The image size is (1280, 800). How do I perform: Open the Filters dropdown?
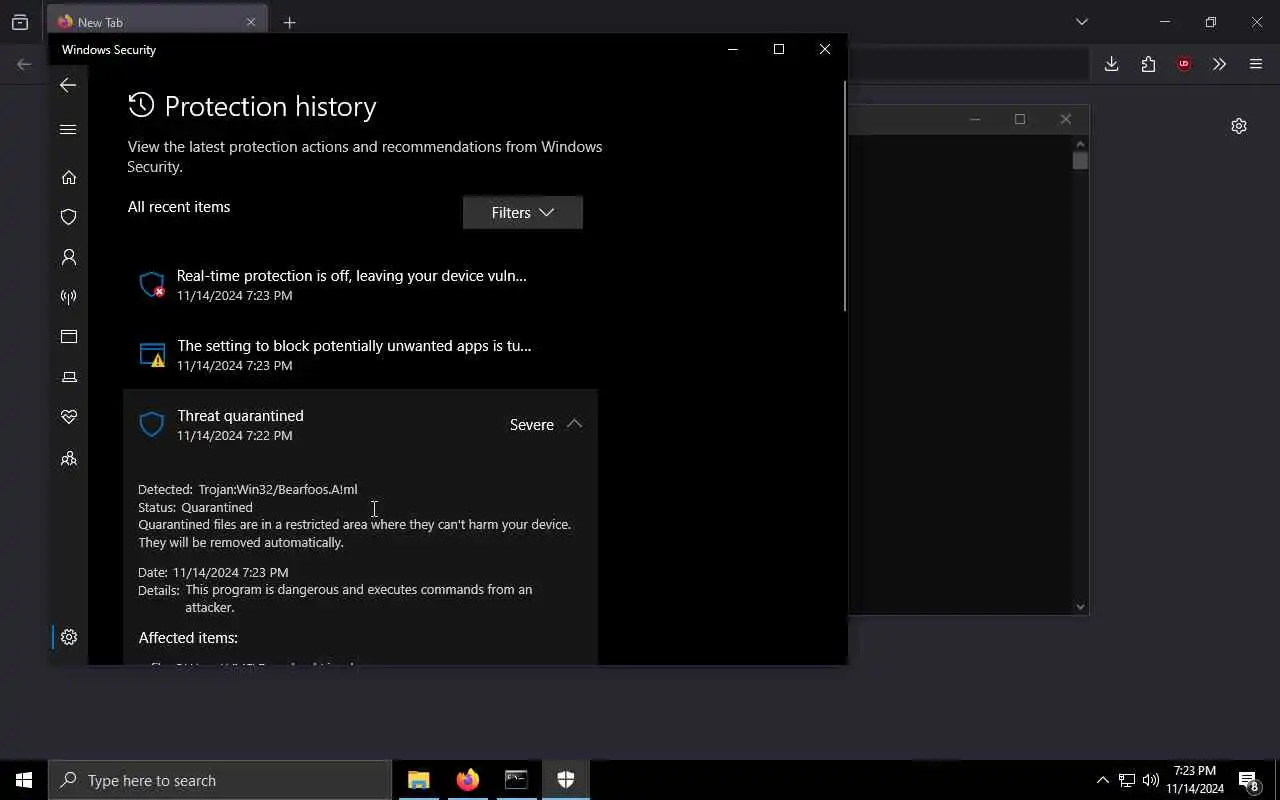coord(523,212)
